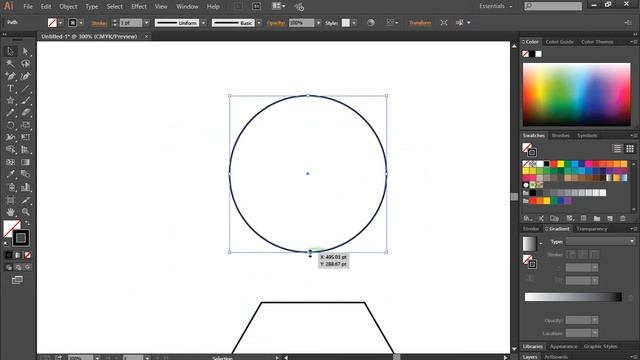Click the Transform link in control bar
Screen dimensions: 640x360
tap(420, 23)
